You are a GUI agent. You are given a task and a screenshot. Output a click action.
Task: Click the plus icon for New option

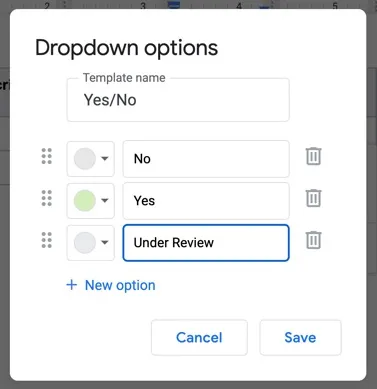tap(72, 285)
